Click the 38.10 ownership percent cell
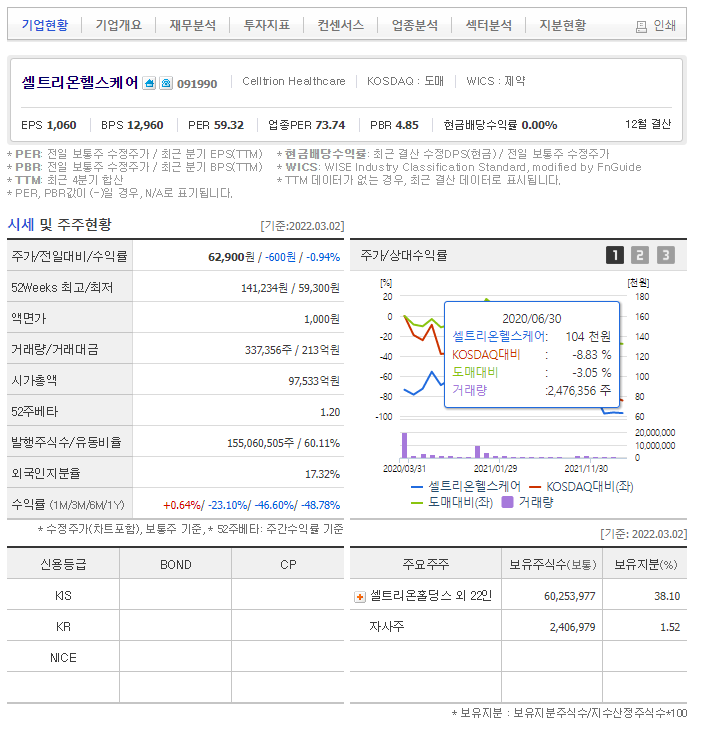The width and height of the screenshot is (703, 731). click(x=667, y=596)
